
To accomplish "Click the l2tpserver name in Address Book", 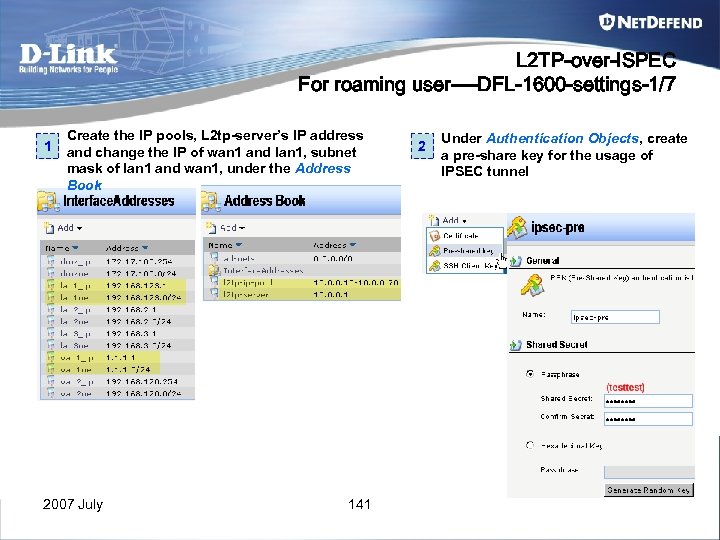I will click(245, 294).
